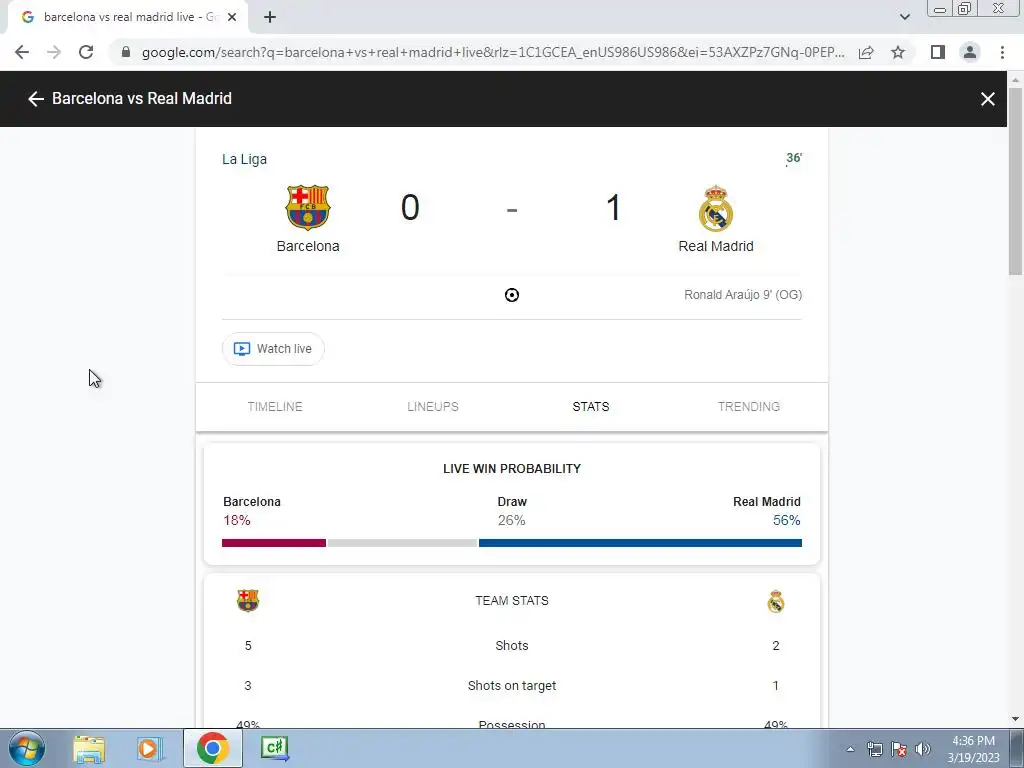
Task: Expand the tab search chevron
Action: (x=904, y=17)
